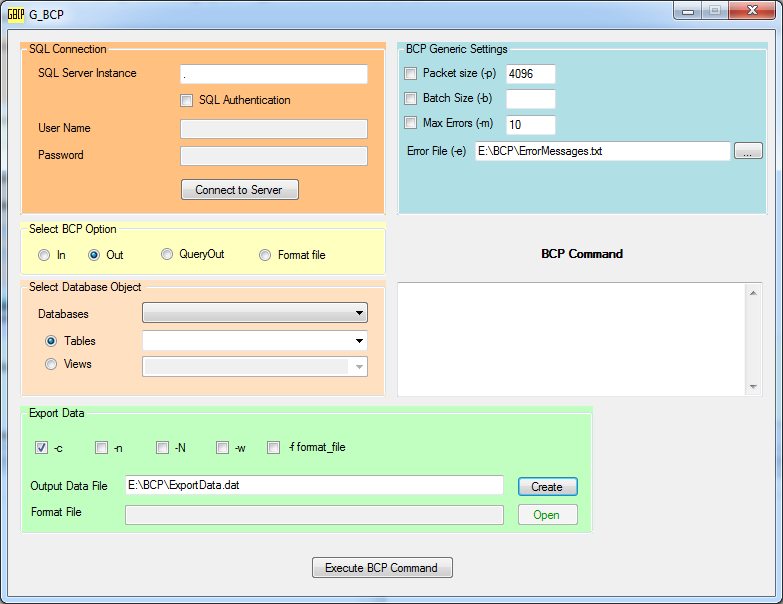Enable the SQL Authentication checkbox

pyautogui.click(x=186, y=100)
